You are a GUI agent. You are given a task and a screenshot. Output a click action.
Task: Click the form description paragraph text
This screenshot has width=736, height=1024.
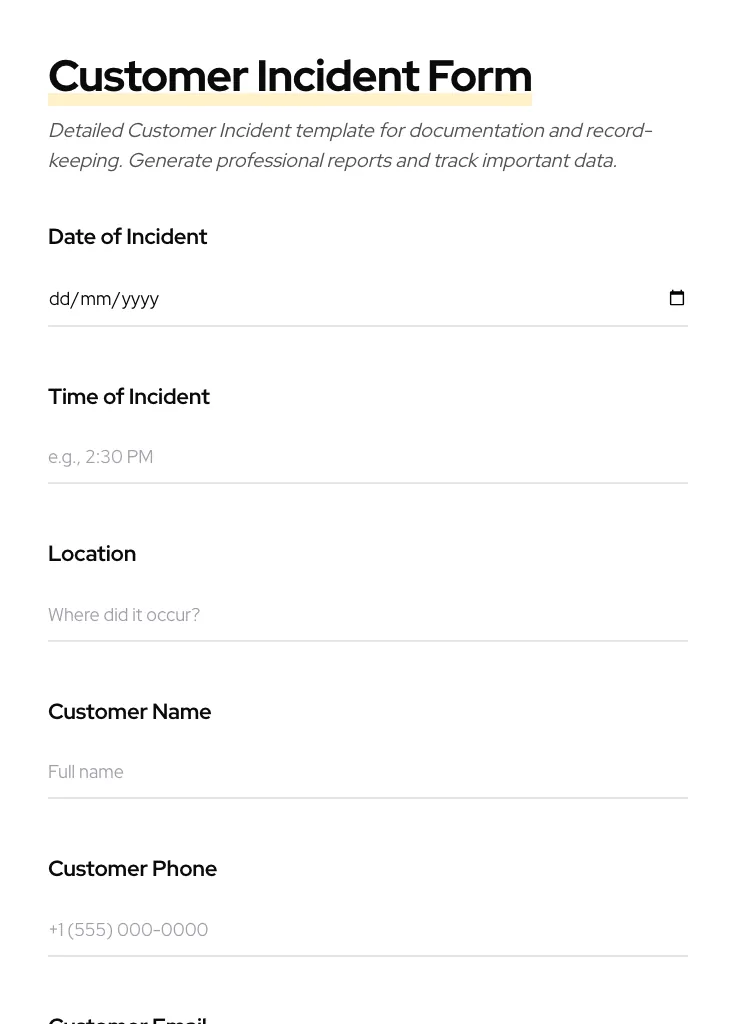pyautogui.click(x=350, y=145)
